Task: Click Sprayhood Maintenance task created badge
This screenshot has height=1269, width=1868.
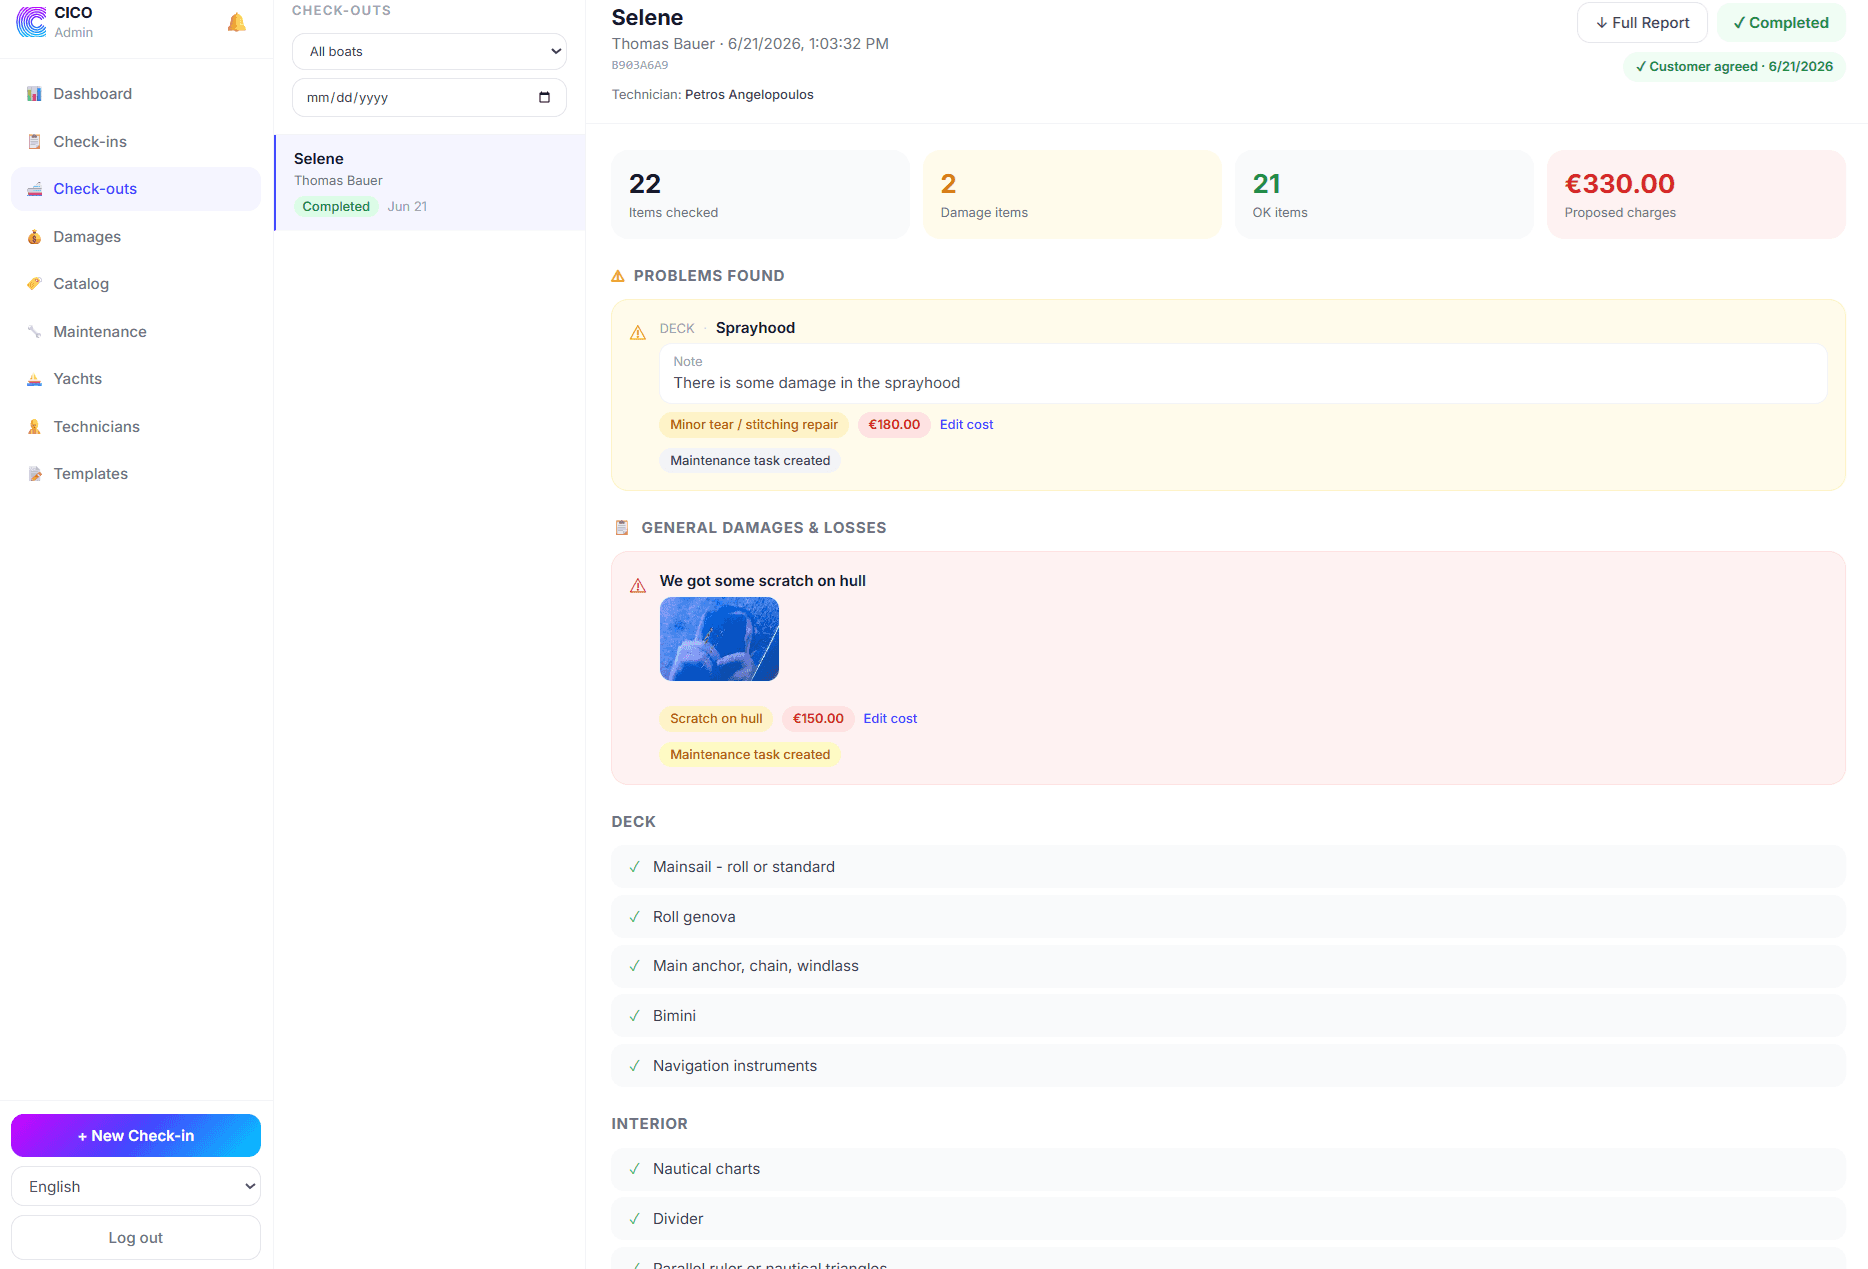Action: (x=750, y=461)
